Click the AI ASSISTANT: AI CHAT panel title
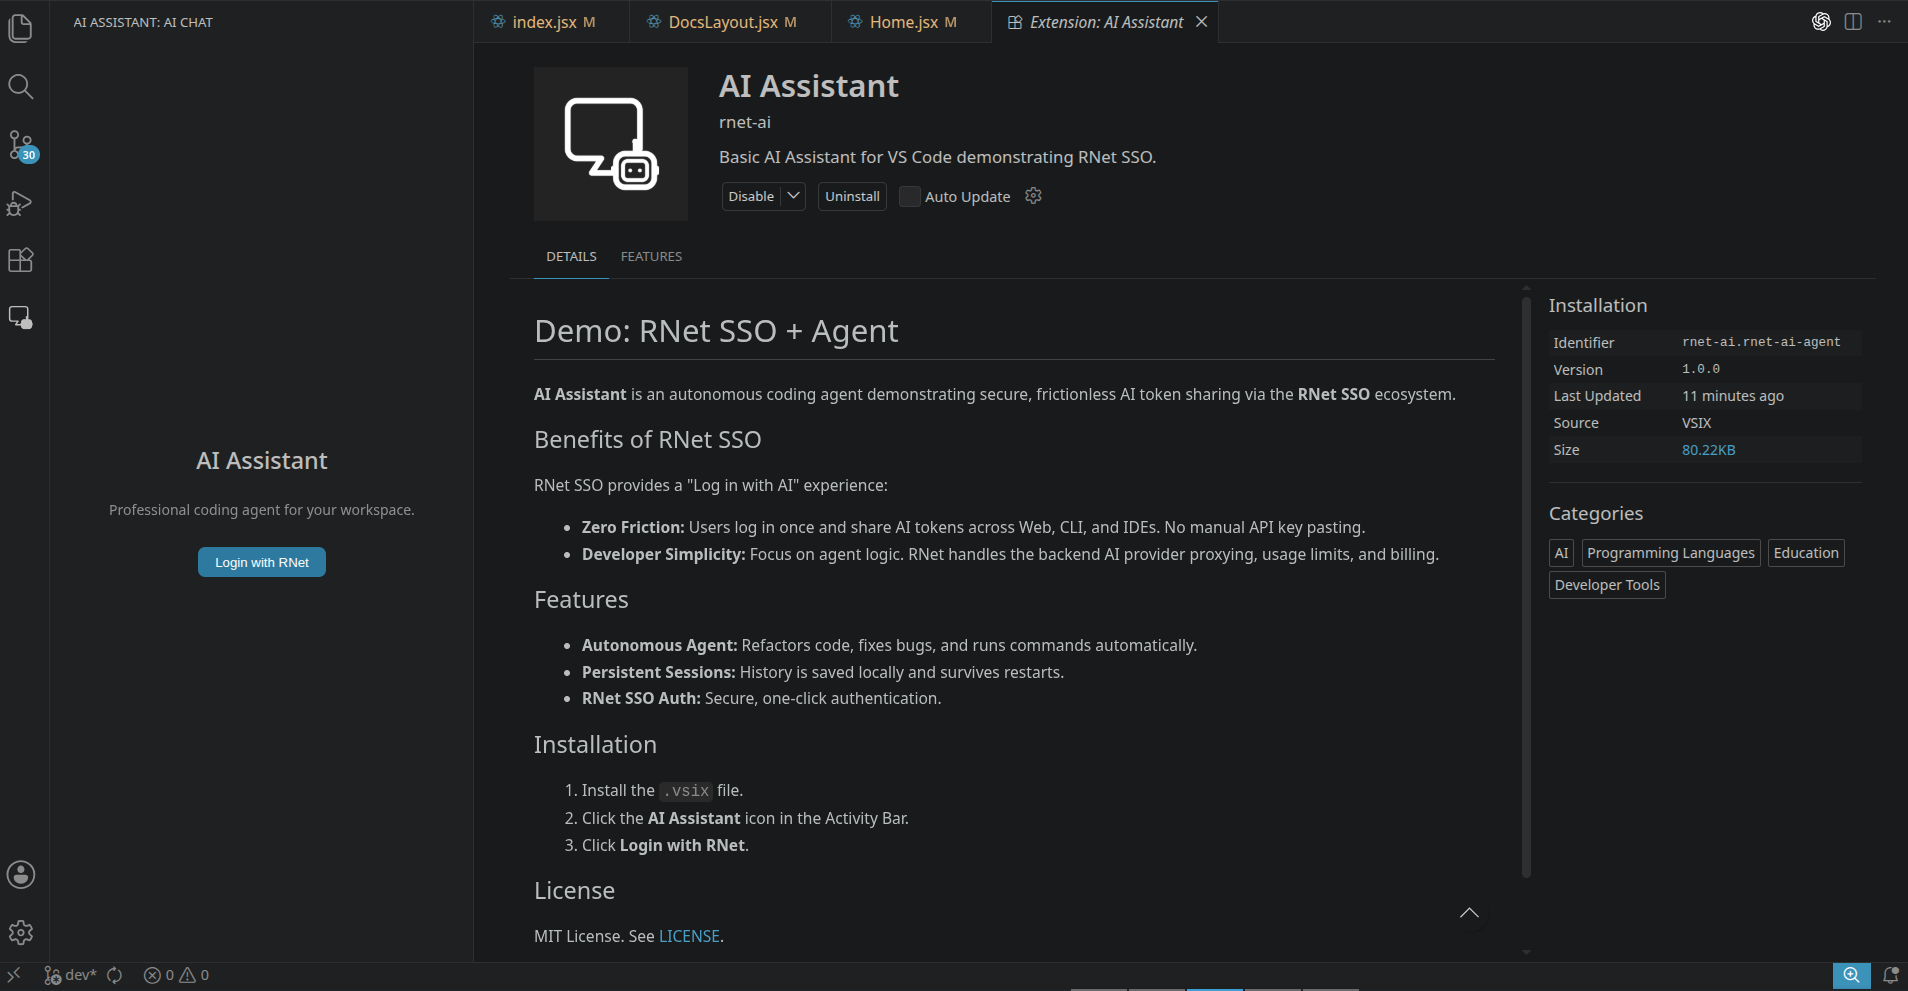 point(143,22)
